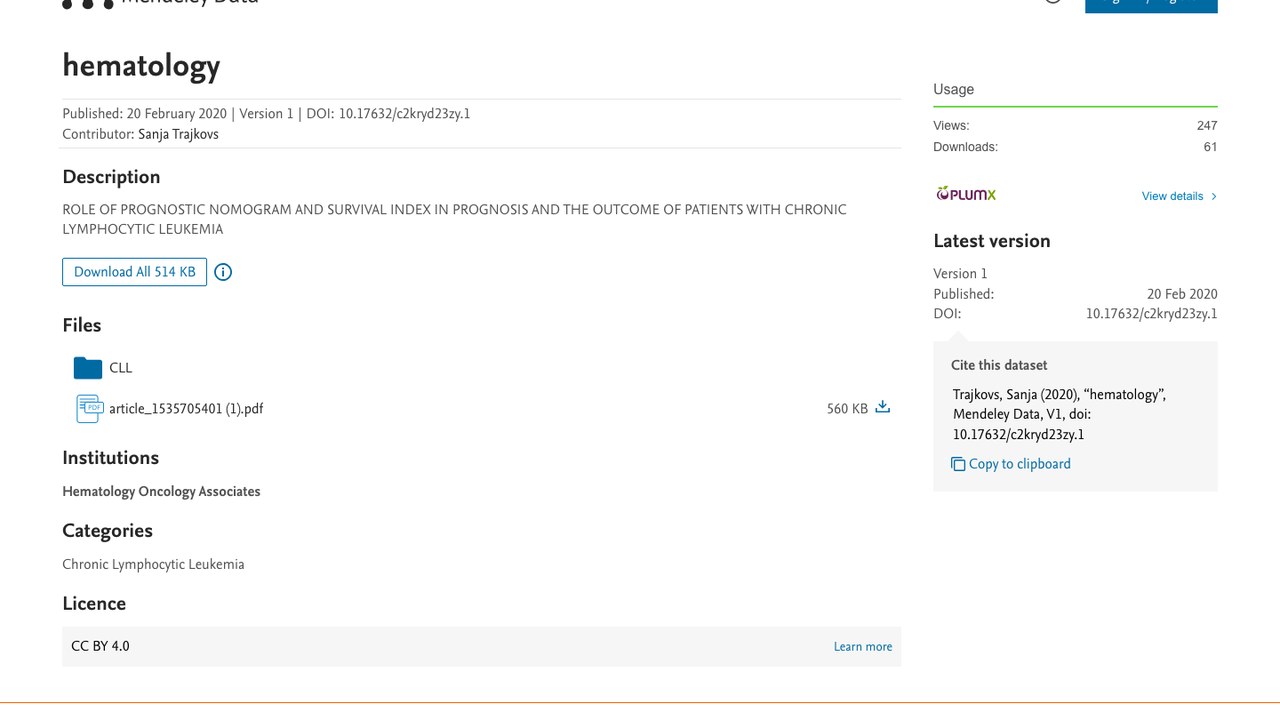Viewport: 1280px width, 720px height.
Task: Open the Learn more licence link
Action: [x=863, y=647]
